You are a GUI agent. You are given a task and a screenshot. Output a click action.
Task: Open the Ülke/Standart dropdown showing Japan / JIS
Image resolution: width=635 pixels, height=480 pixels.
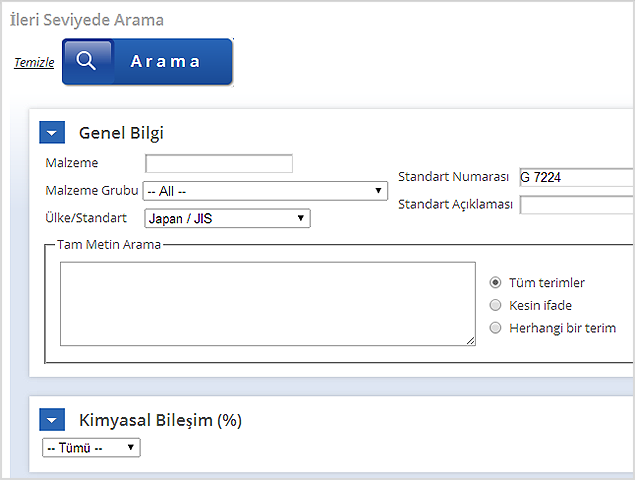coord(227,218)
